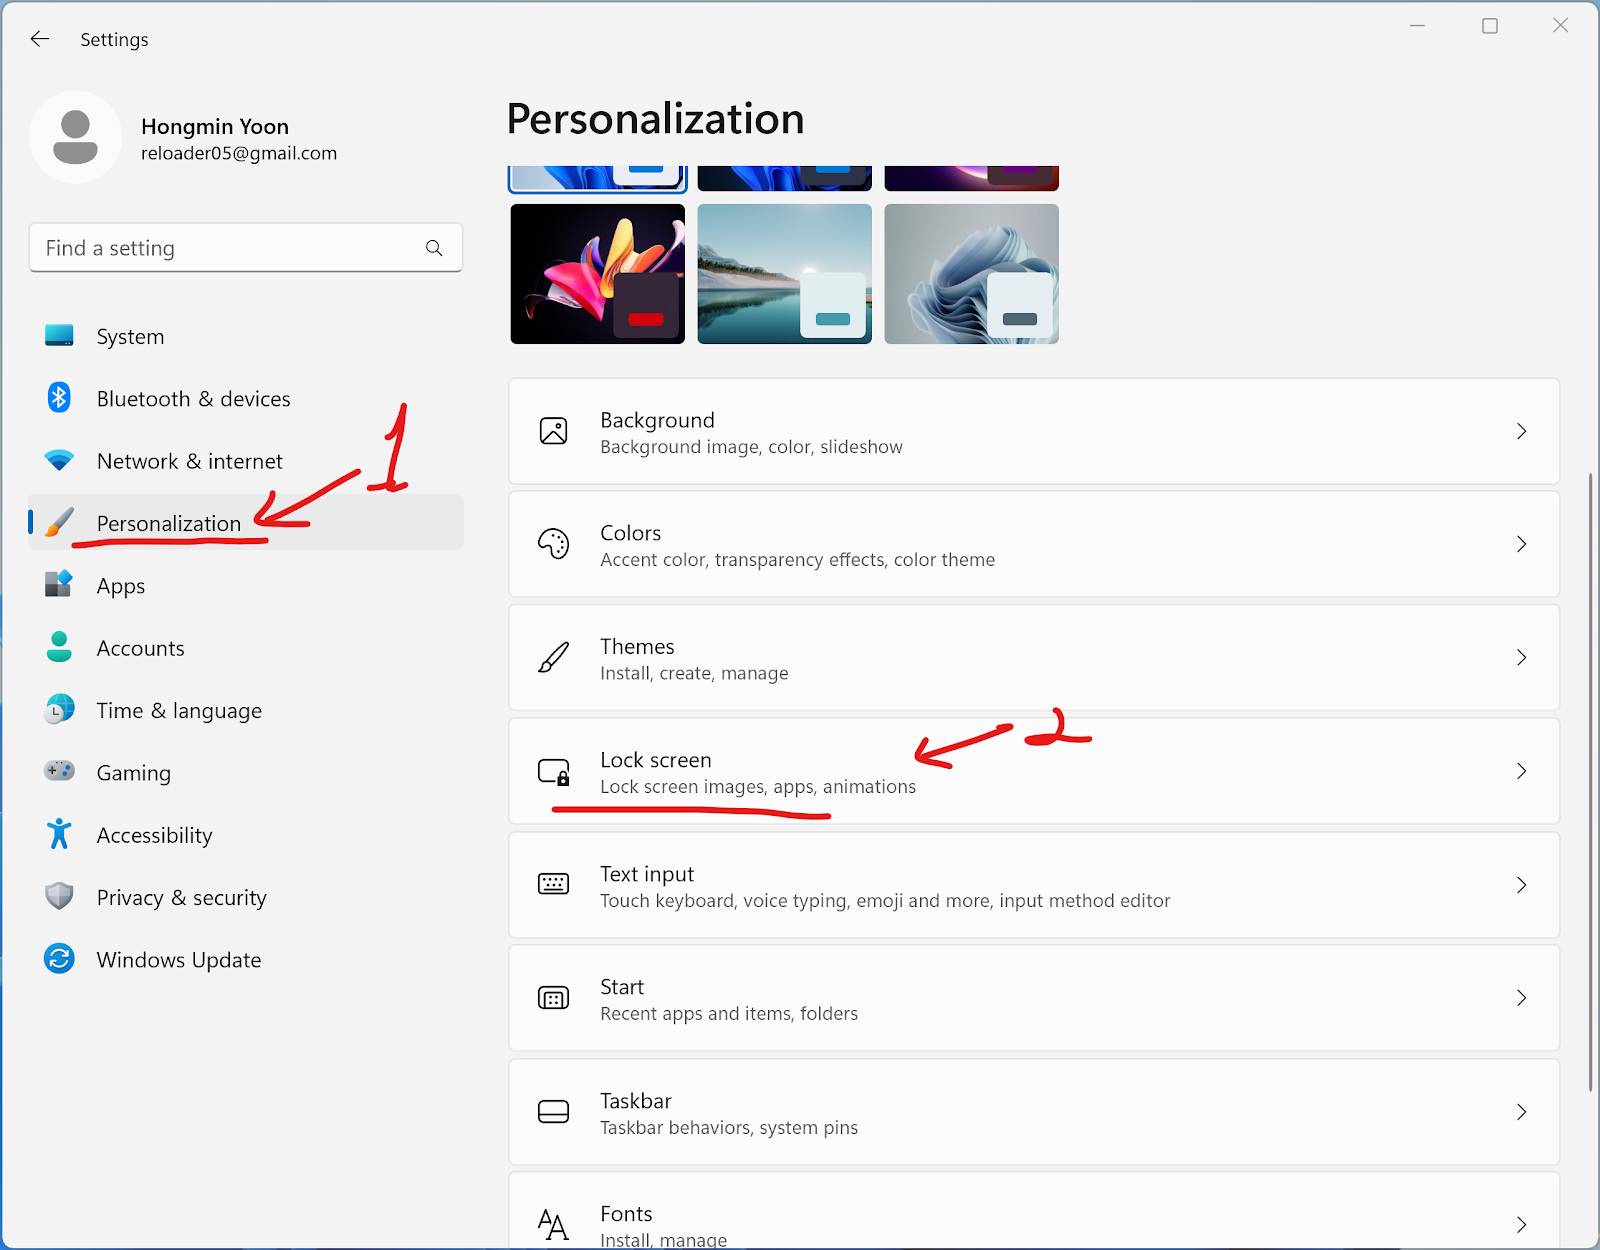The height and width of the screenshot is (1250, 1600).
Task: Open Privacy & security section
Action: pyautogui.click(x=246, y=897)
